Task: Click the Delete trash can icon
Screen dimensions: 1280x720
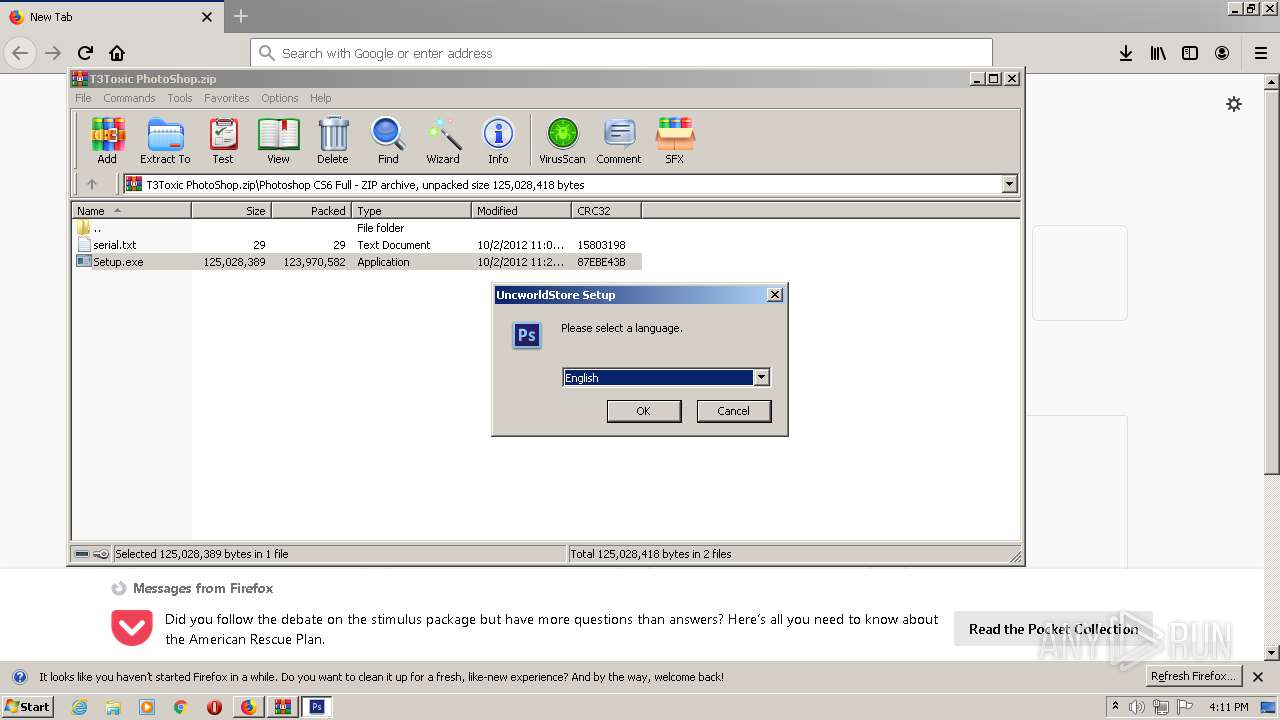Action: coord(333,140)
